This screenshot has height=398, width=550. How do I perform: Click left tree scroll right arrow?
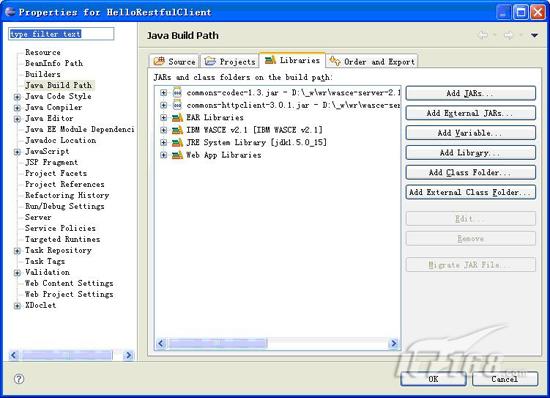[129, 355]
